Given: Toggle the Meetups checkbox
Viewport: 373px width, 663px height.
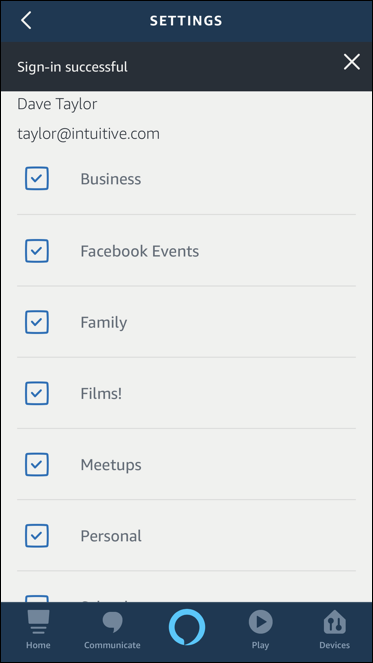Looking at the screenshot, I should 37,465.
